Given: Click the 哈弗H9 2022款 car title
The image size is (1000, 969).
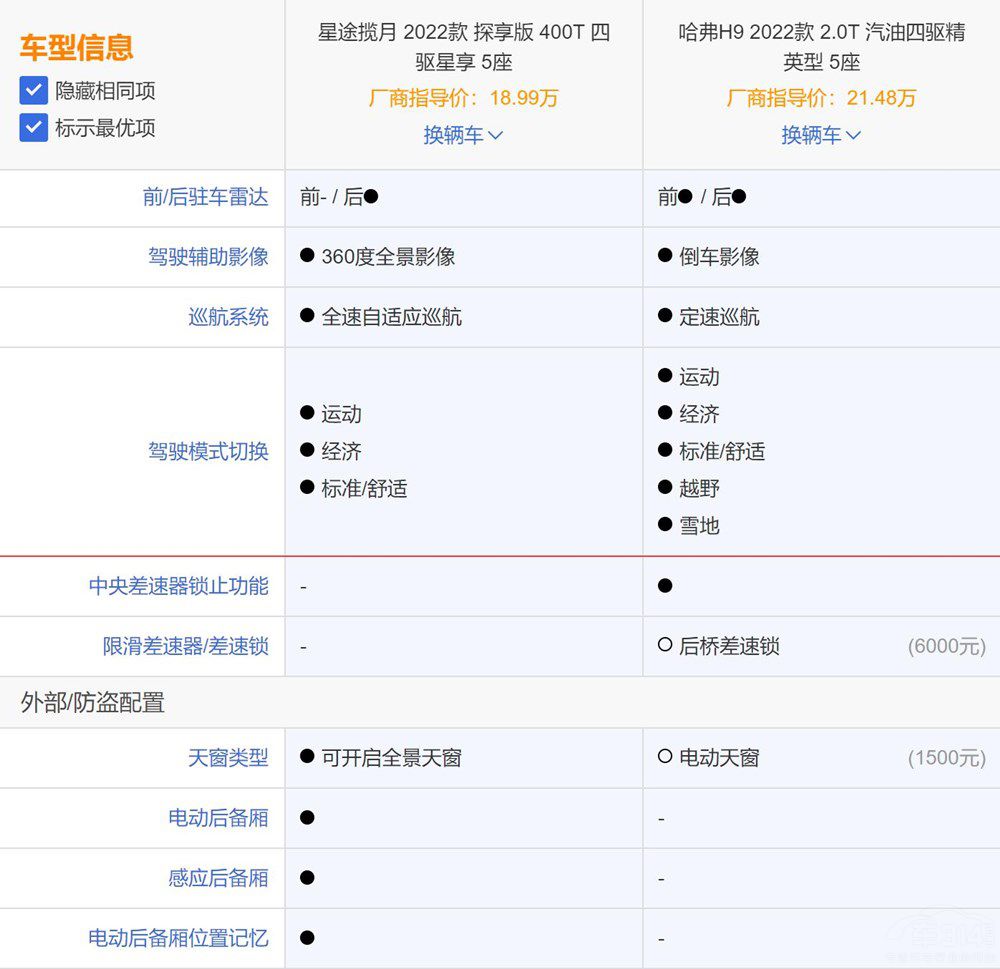Looking at the screenshot, I should click(821, 47).
